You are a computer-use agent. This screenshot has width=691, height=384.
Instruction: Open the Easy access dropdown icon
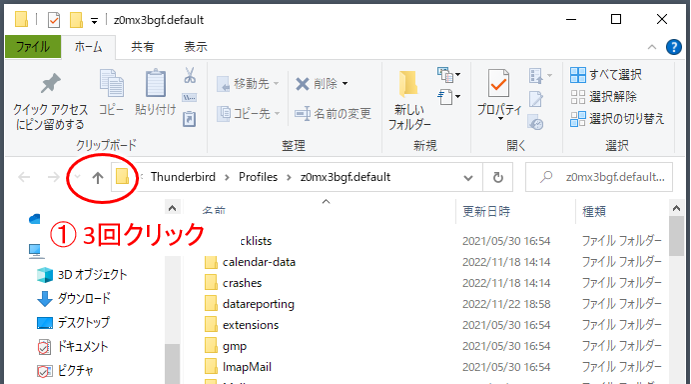pos(449,97)
